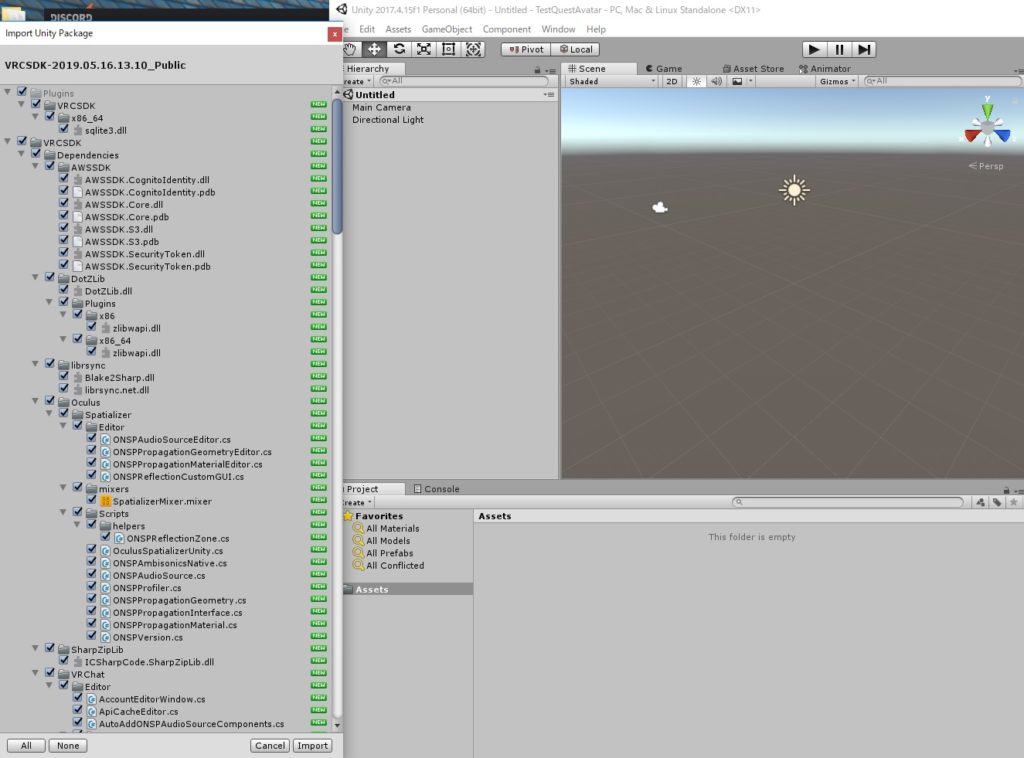1024x758 pixels.
Task: Select the Rotate tool in the toolbar
Action: pos(399,49)
